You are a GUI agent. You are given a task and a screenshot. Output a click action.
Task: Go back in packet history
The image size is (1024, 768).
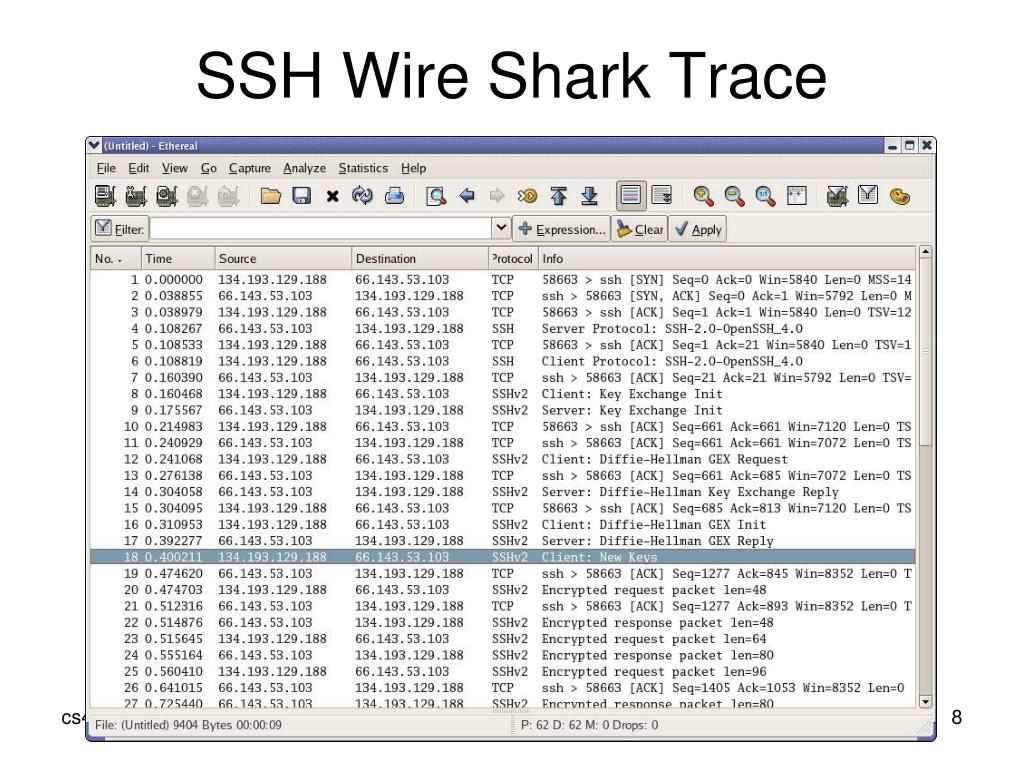[x=466, y=195]
